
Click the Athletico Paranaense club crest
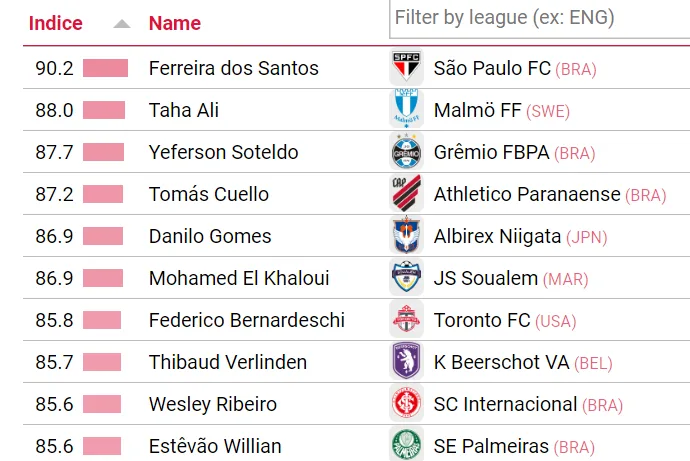tap(406, 194)
